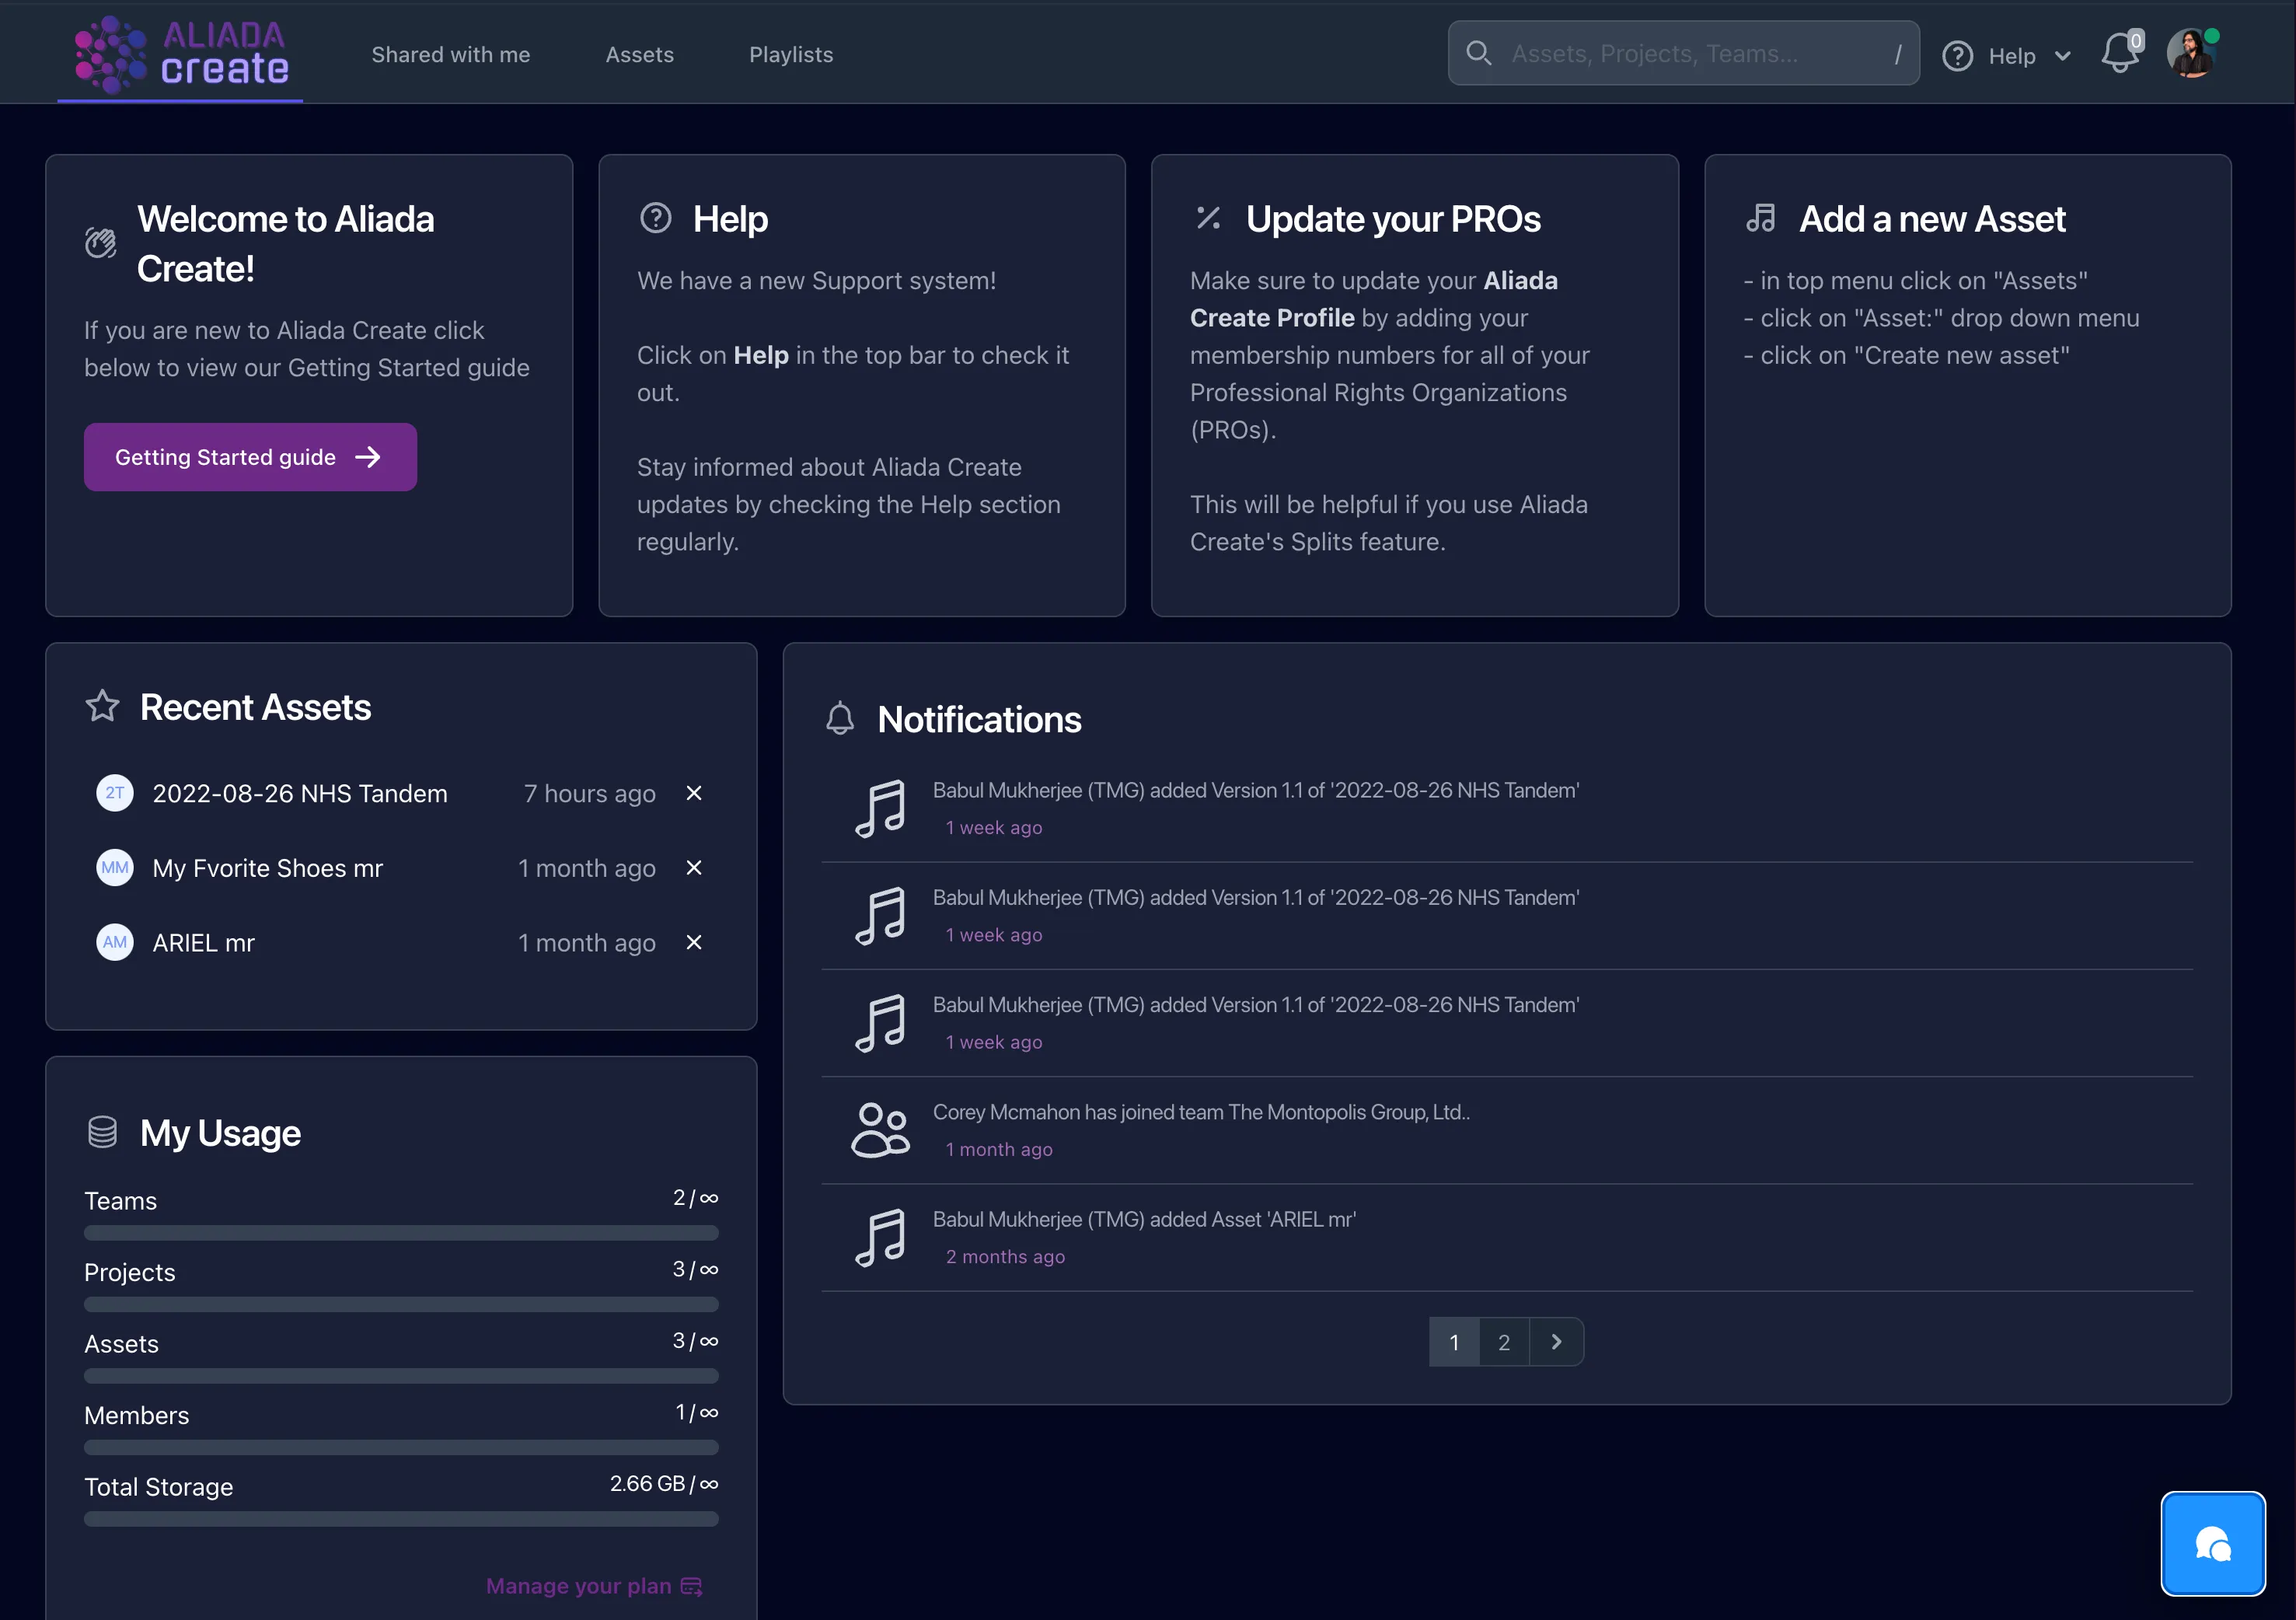The width and height of the screenshot is (2296, 1620).
Task: Open the user profile avatar menu
Action: (x=2190, y=54)
